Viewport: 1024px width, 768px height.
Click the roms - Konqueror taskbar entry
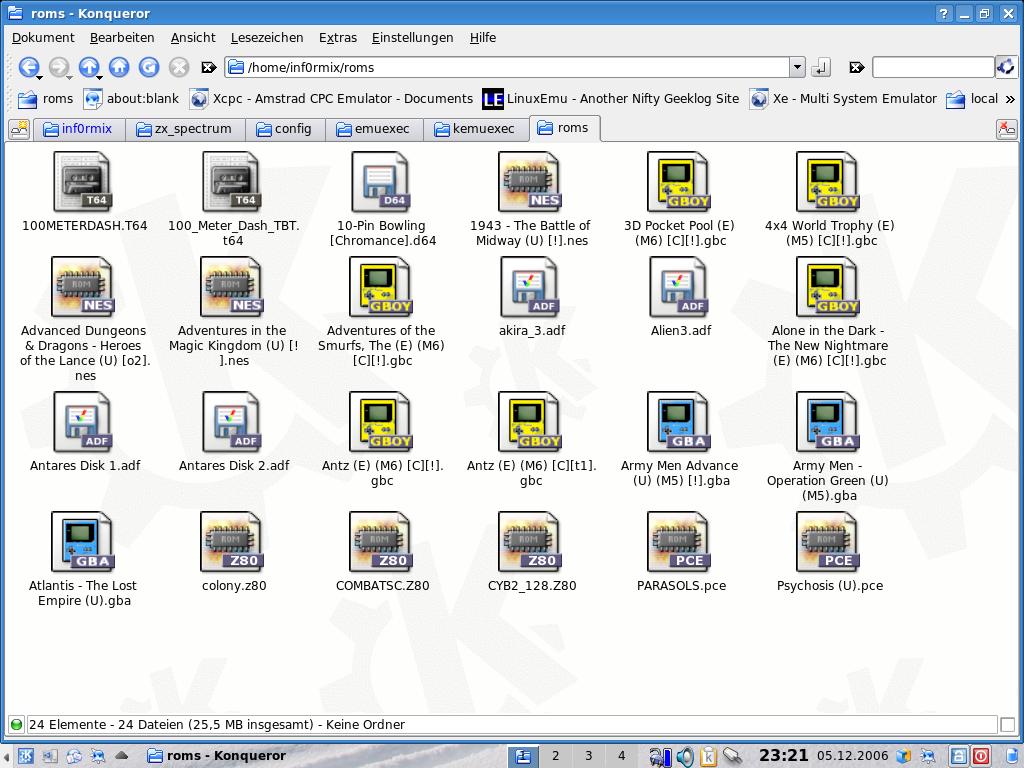point(216,756)
